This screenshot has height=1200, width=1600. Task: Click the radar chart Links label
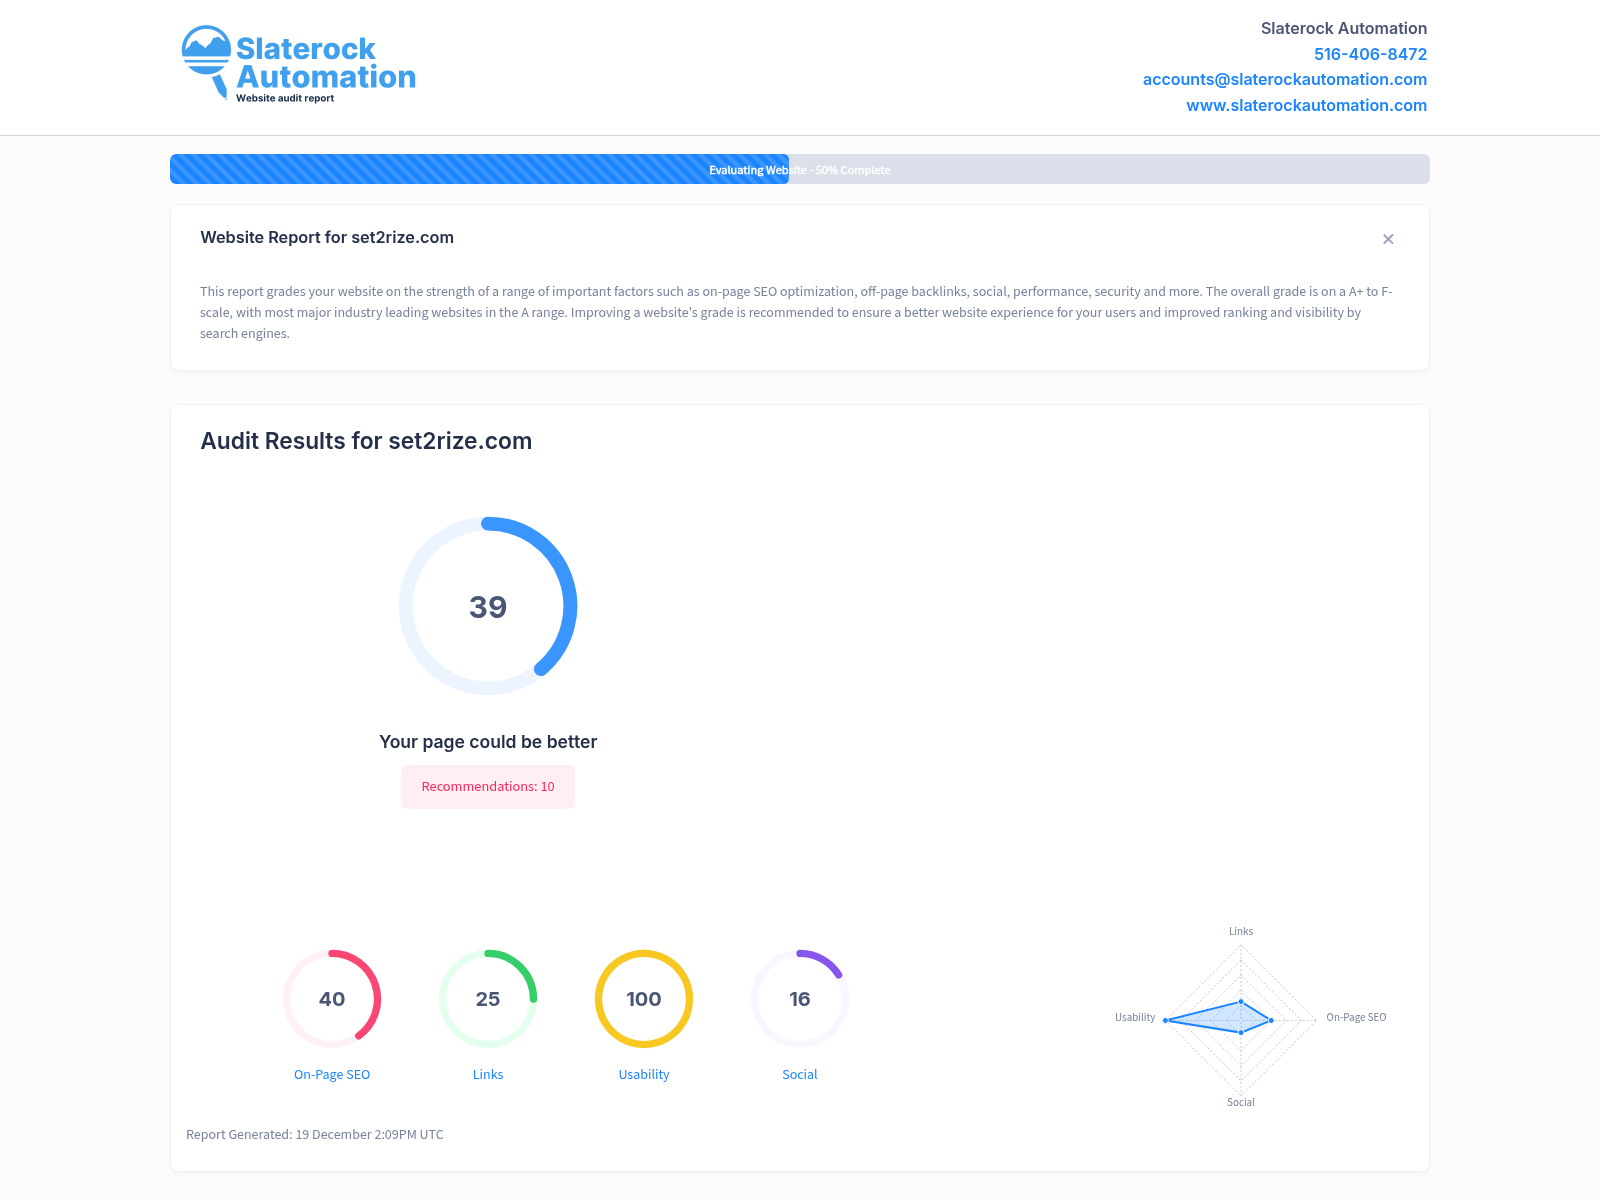tap(1241, 931)
